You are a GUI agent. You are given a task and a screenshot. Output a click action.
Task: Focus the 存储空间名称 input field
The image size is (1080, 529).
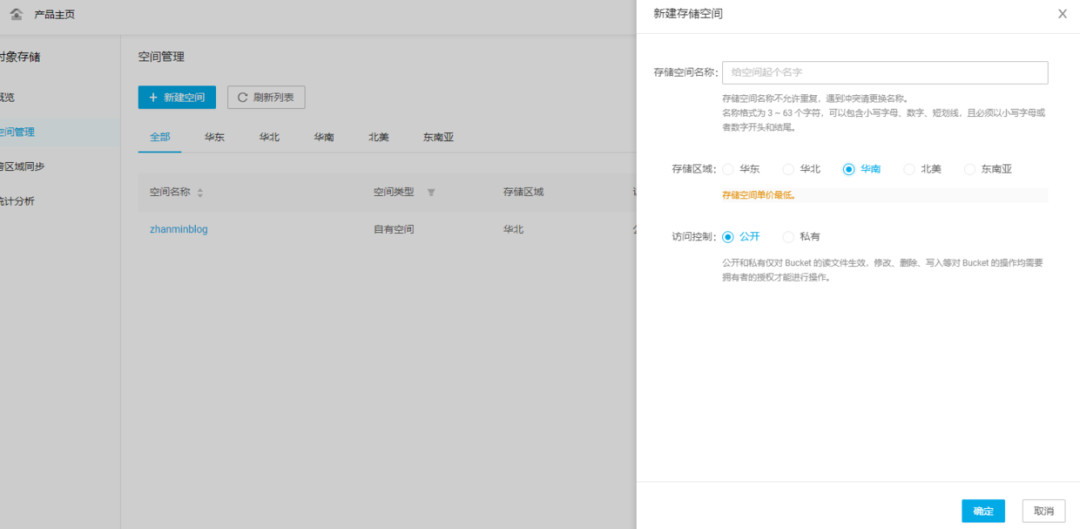pyautogui.click(x=885, y=72)
